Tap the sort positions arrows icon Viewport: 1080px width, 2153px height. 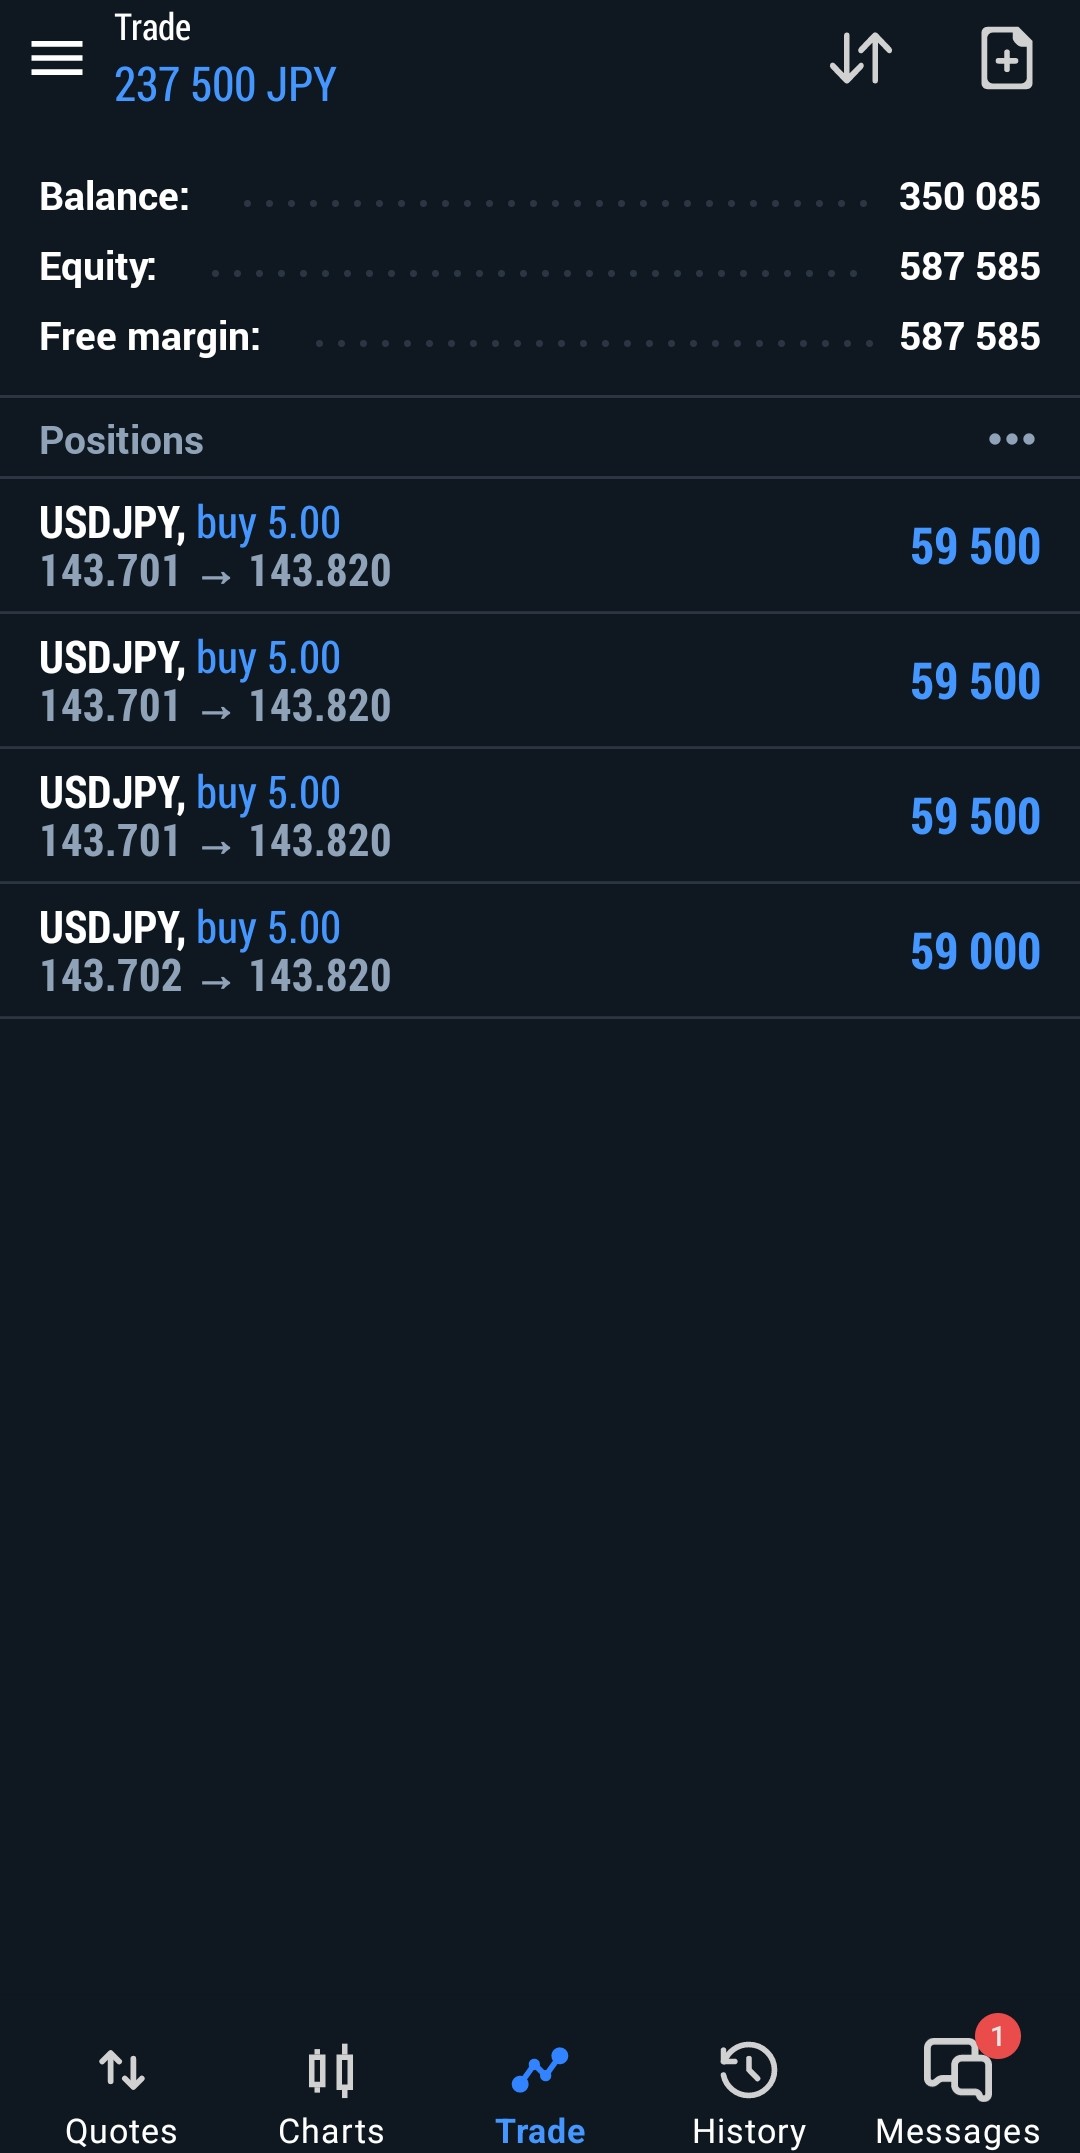[861, 58]
